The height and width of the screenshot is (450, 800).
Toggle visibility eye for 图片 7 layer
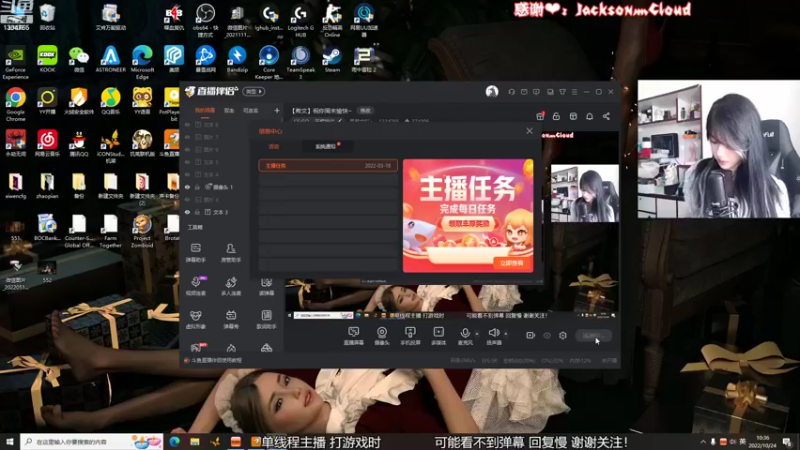(x=187, y=137)
